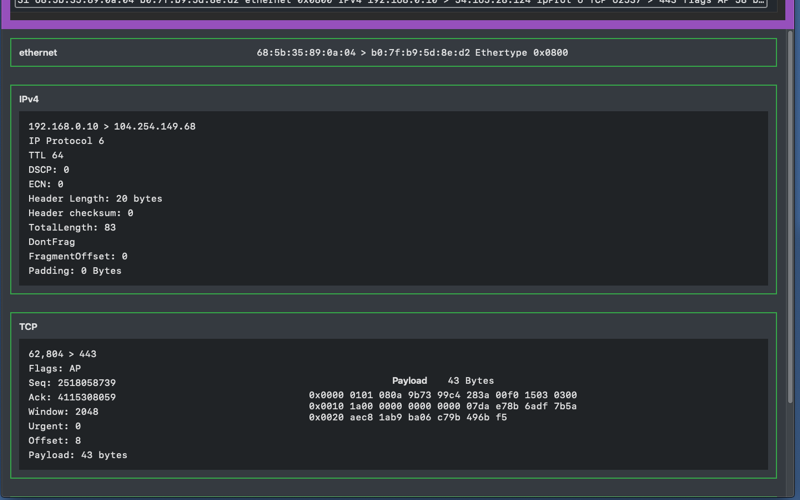Click the vertical scrollbar thumb

[x=790, y=218]
